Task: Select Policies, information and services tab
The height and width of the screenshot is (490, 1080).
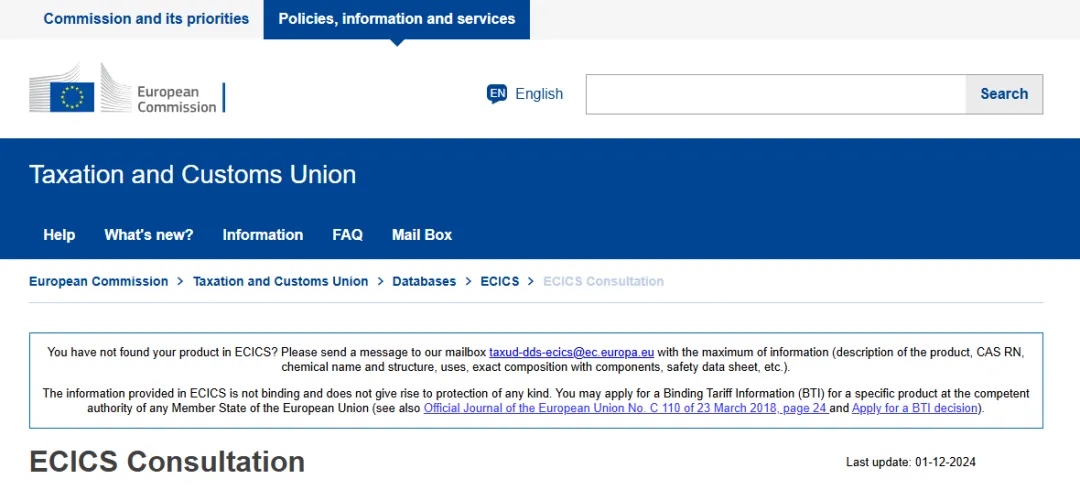Action: pos(397,19)
